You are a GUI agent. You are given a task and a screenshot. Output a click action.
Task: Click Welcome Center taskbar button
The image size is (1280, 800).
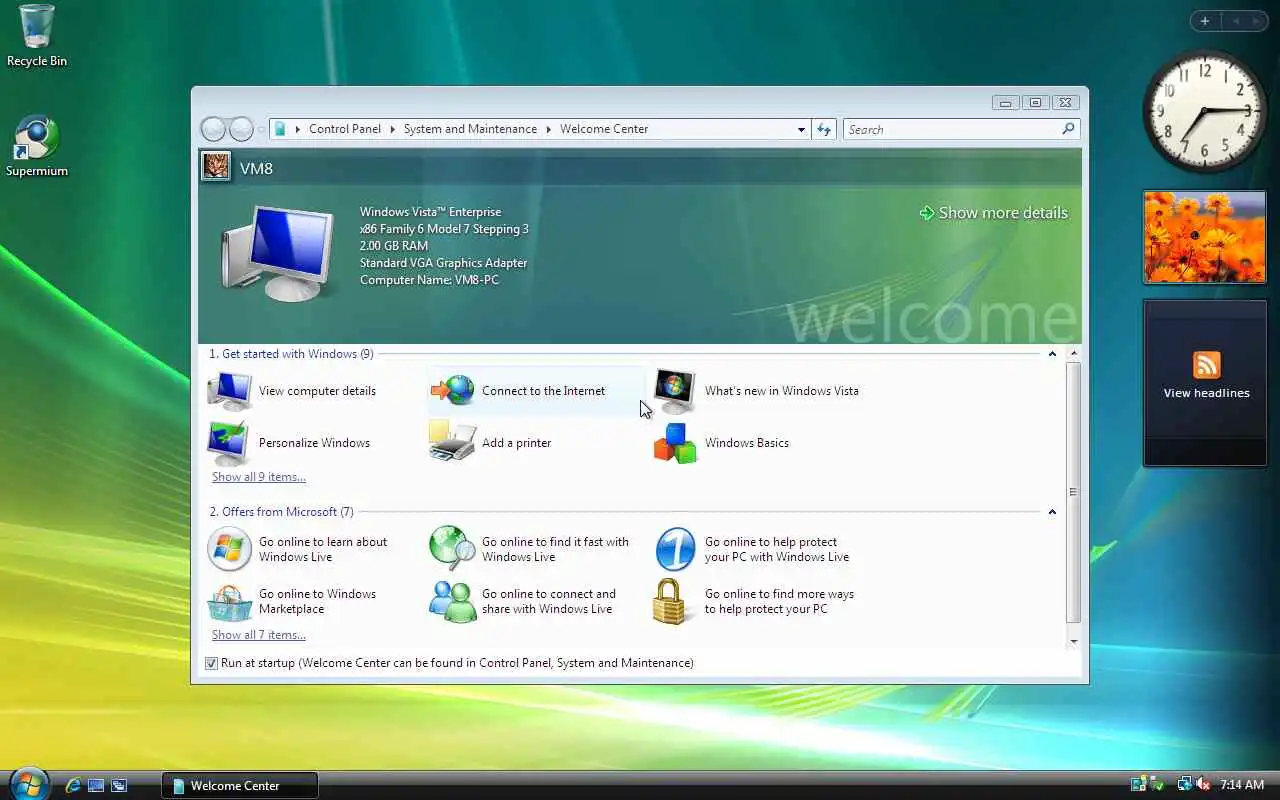click(x=240, y=786)
